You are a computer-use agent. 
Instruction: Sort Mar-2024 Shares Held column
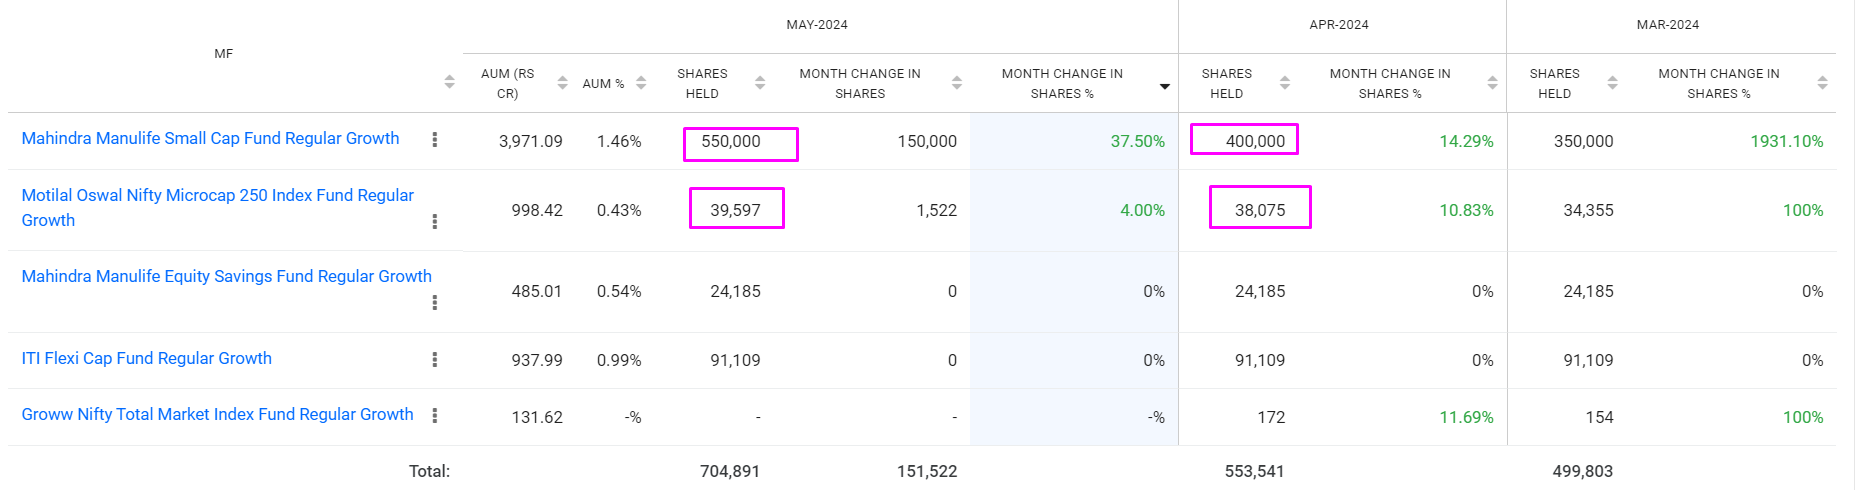(x=1612, y=83)
